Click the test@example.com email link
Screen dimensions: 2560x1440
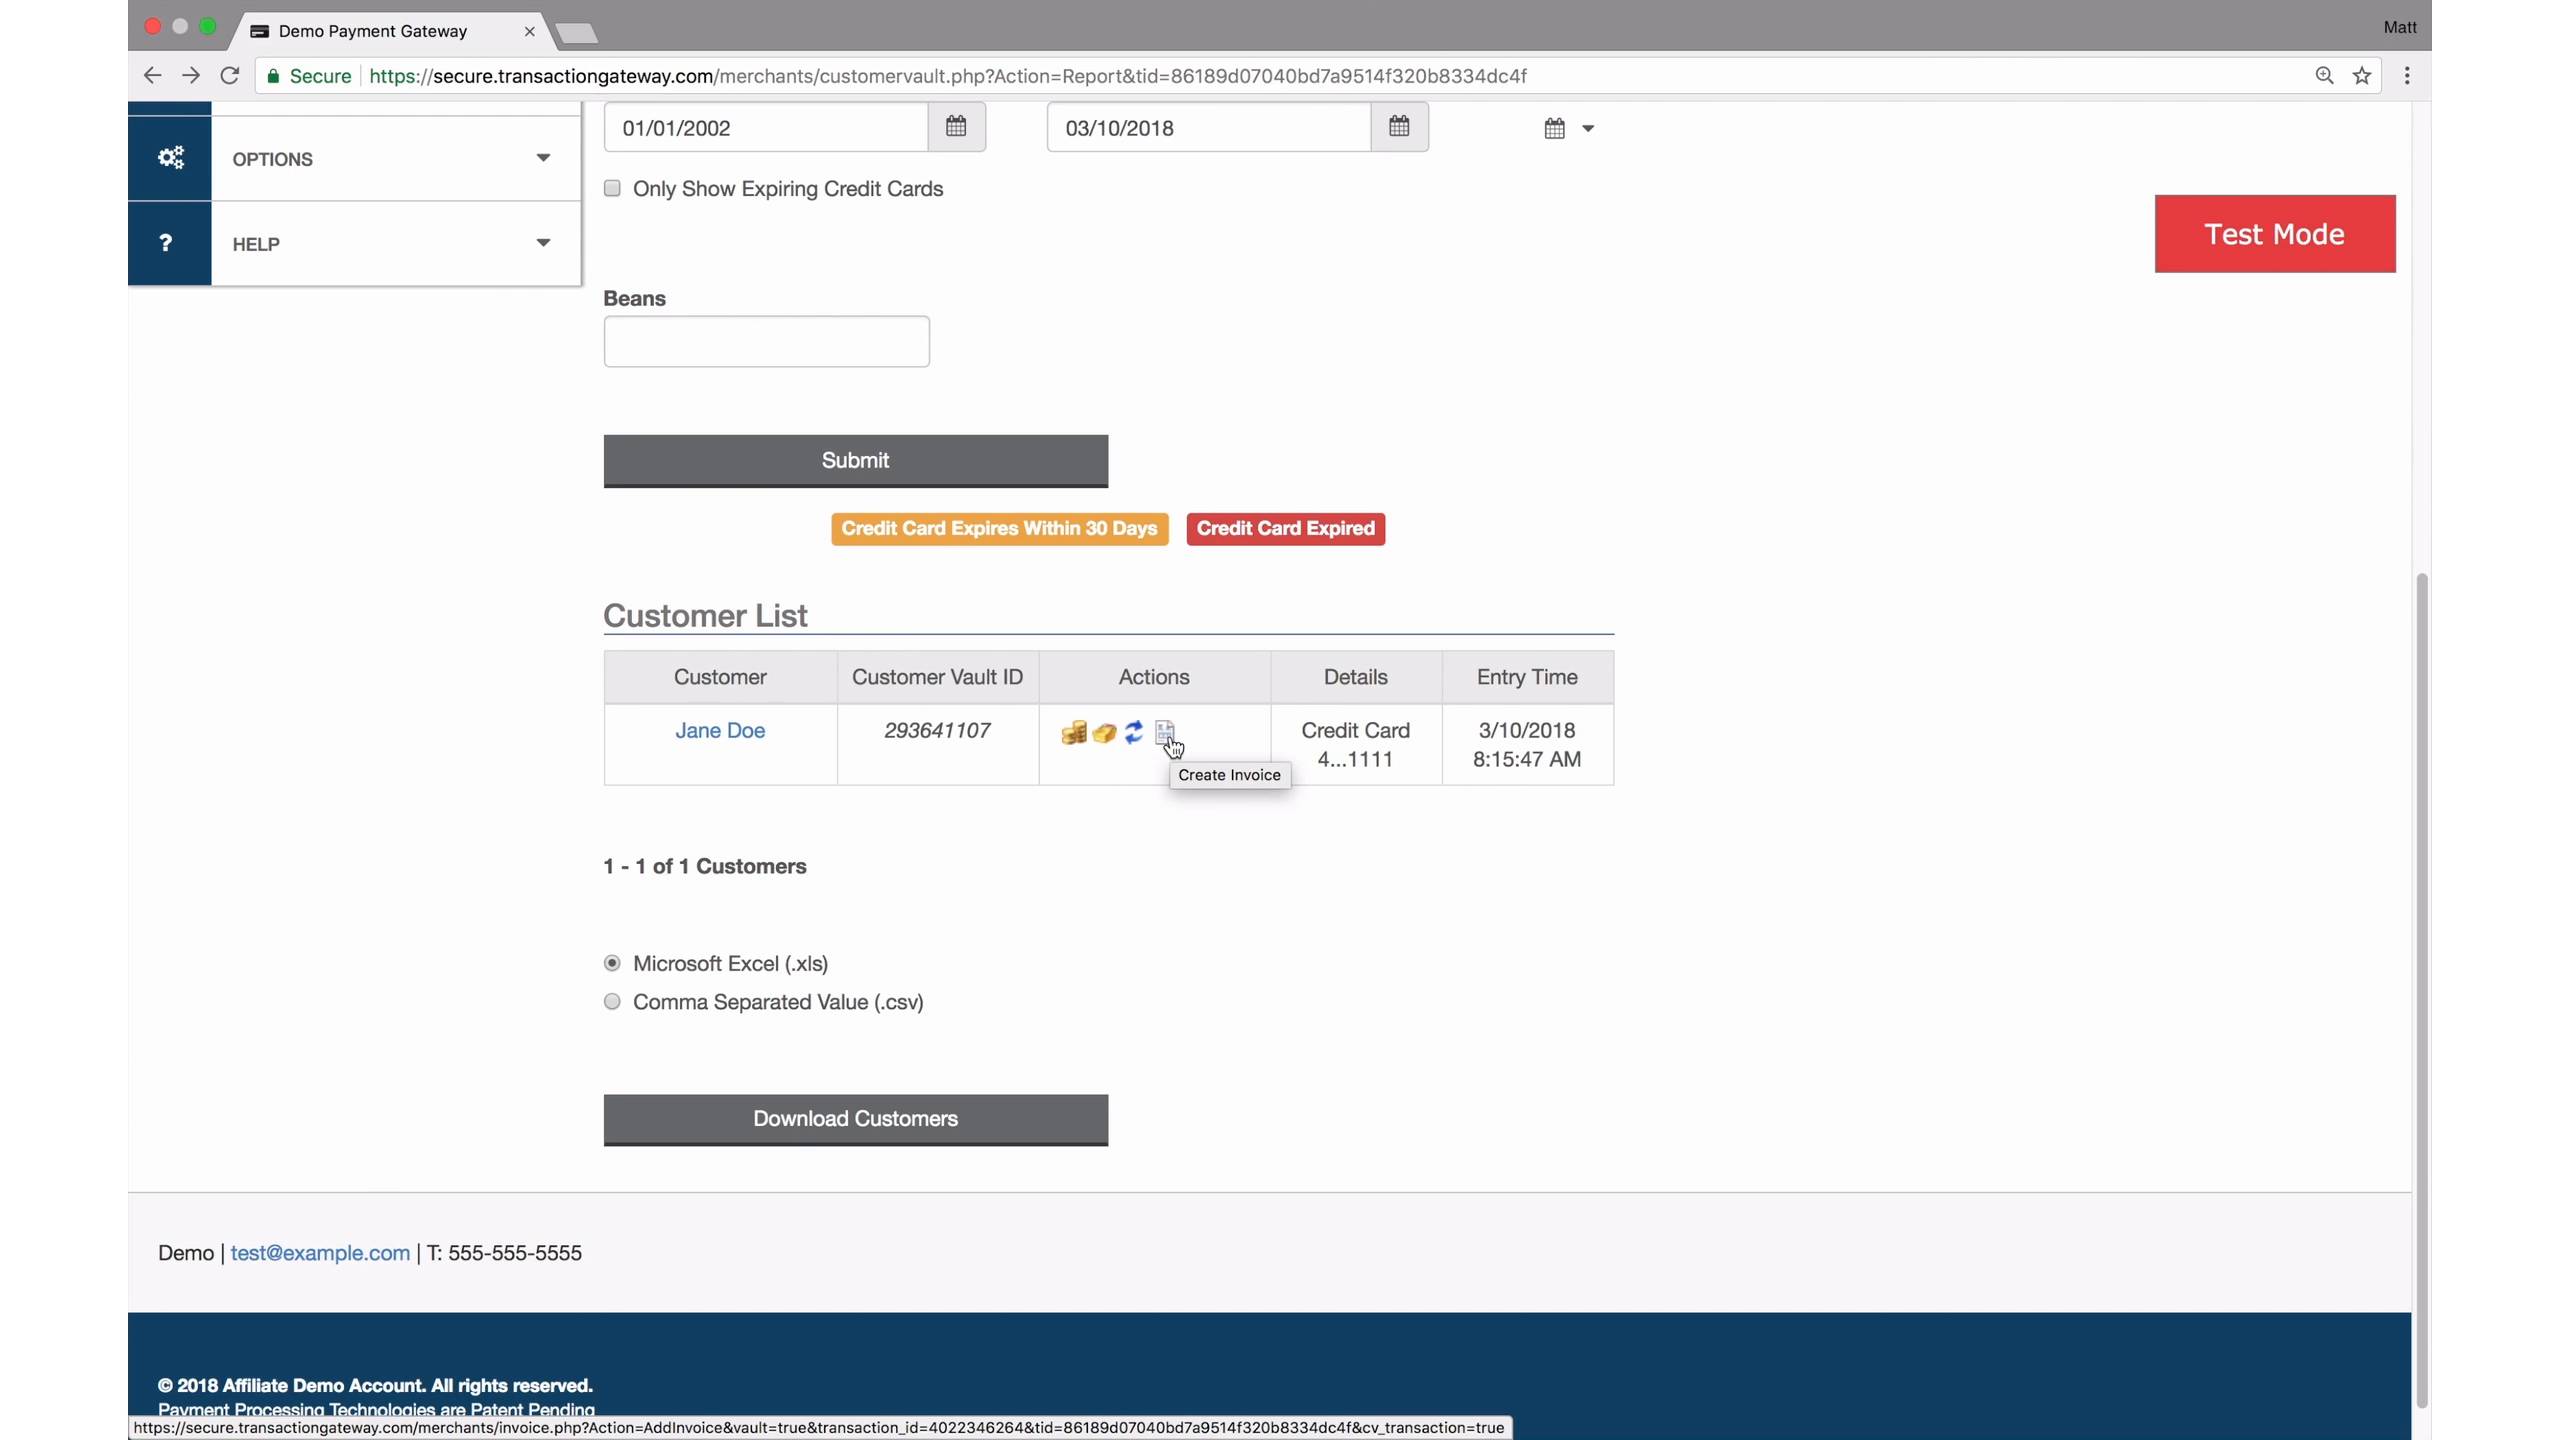click(x=320, y=1253)
